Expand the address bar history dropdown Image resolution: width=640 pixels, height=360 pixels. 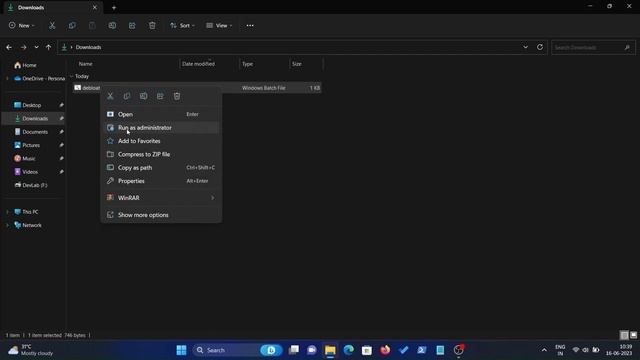525,47
